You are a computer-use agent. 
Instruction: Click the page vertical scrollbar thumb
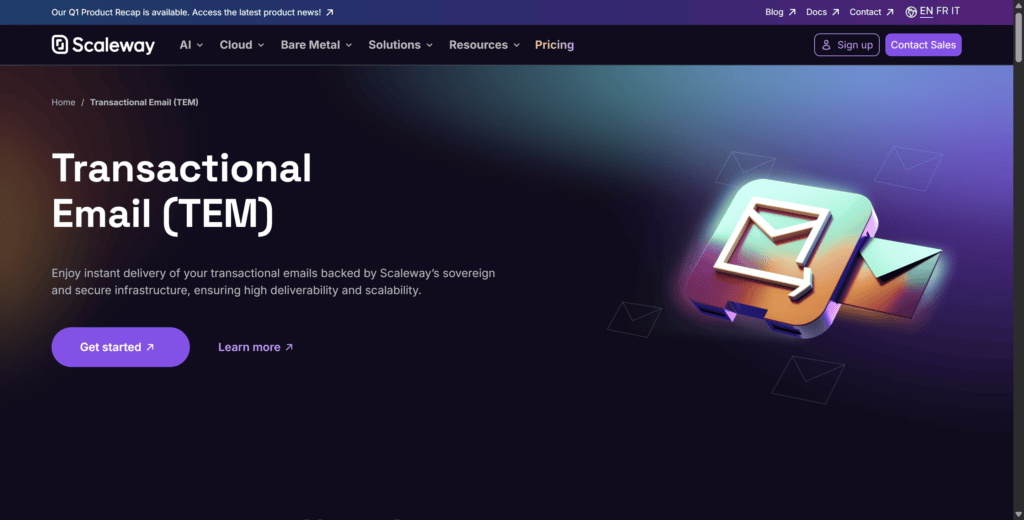coord(1018,37)
